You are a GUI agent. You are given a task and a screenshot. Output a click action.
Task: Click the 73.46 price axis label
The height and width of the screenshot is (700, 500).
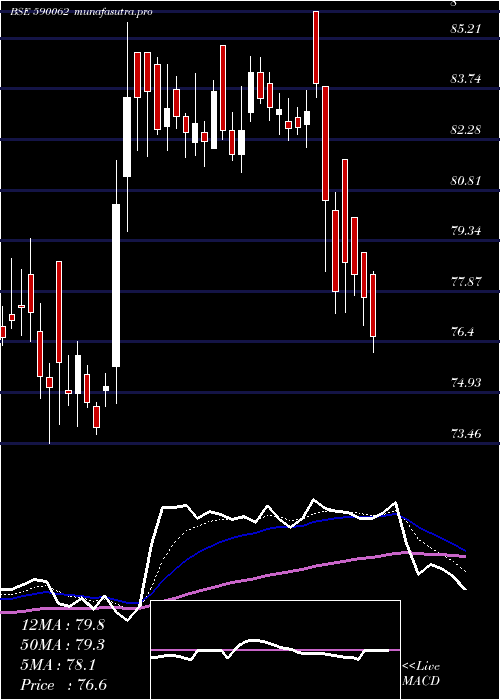466,433
